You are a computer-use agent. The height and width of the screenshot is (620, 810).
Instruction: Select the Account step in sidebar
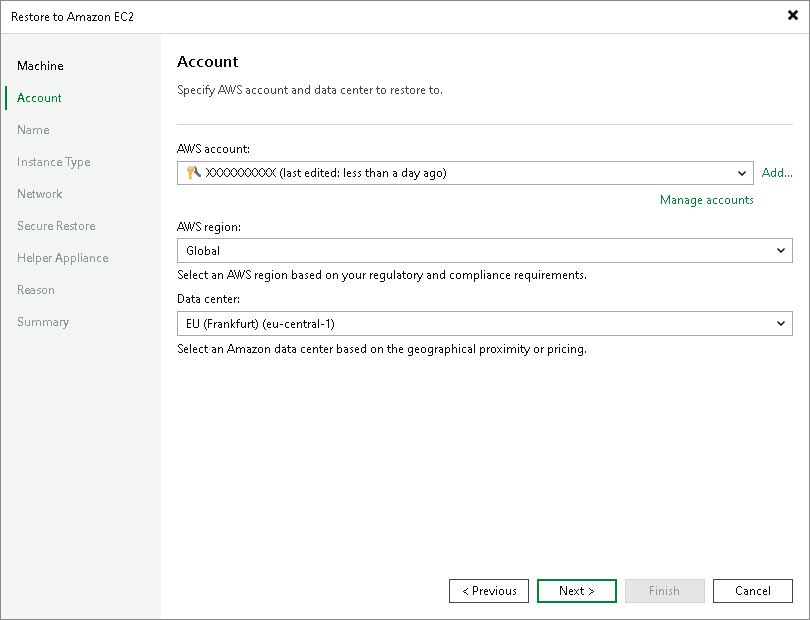[39, 98]
